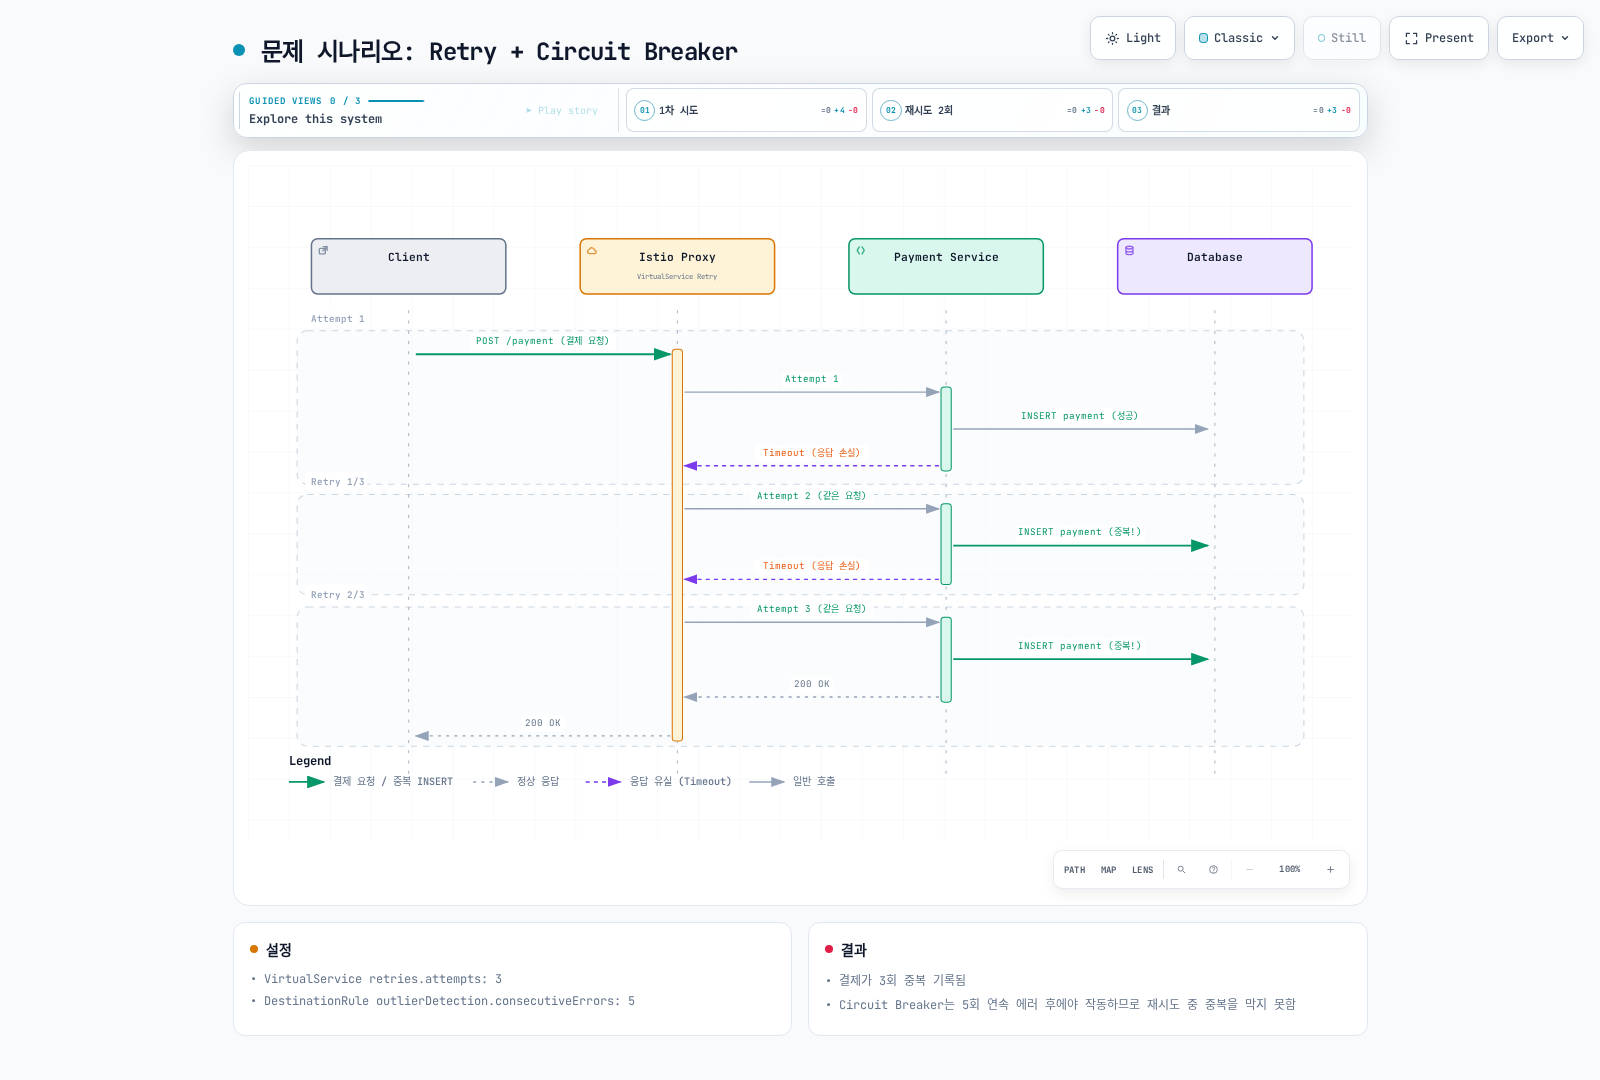Zoom out with the minus icon
This screenshot has height=1080, width=1600.
coord(1249,870)
